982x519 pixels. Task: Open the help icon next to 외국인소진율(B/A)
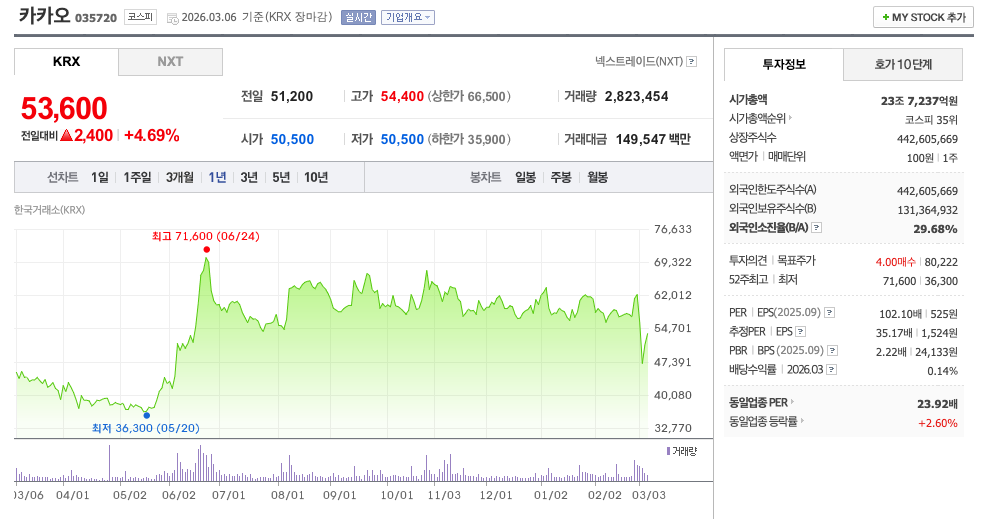click(x=816, y=228)
